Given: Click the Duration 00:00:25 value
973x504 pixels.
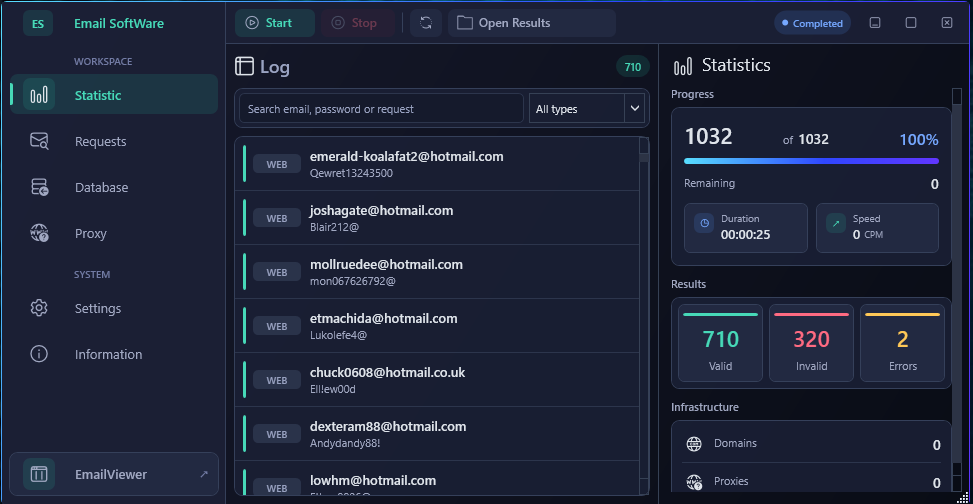Looking at the screenshot, I should point(745,235).
